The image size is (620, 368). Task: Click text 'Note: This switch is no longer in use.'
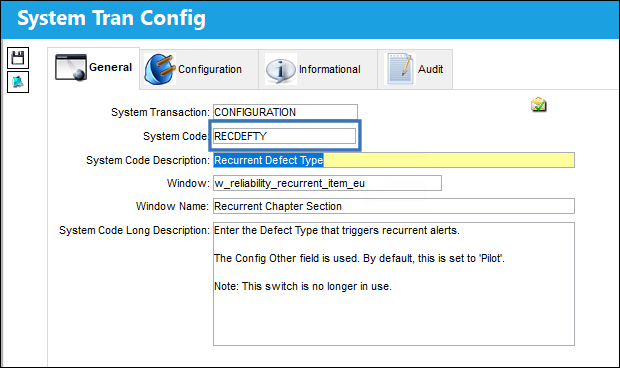(x=303, y=286)
